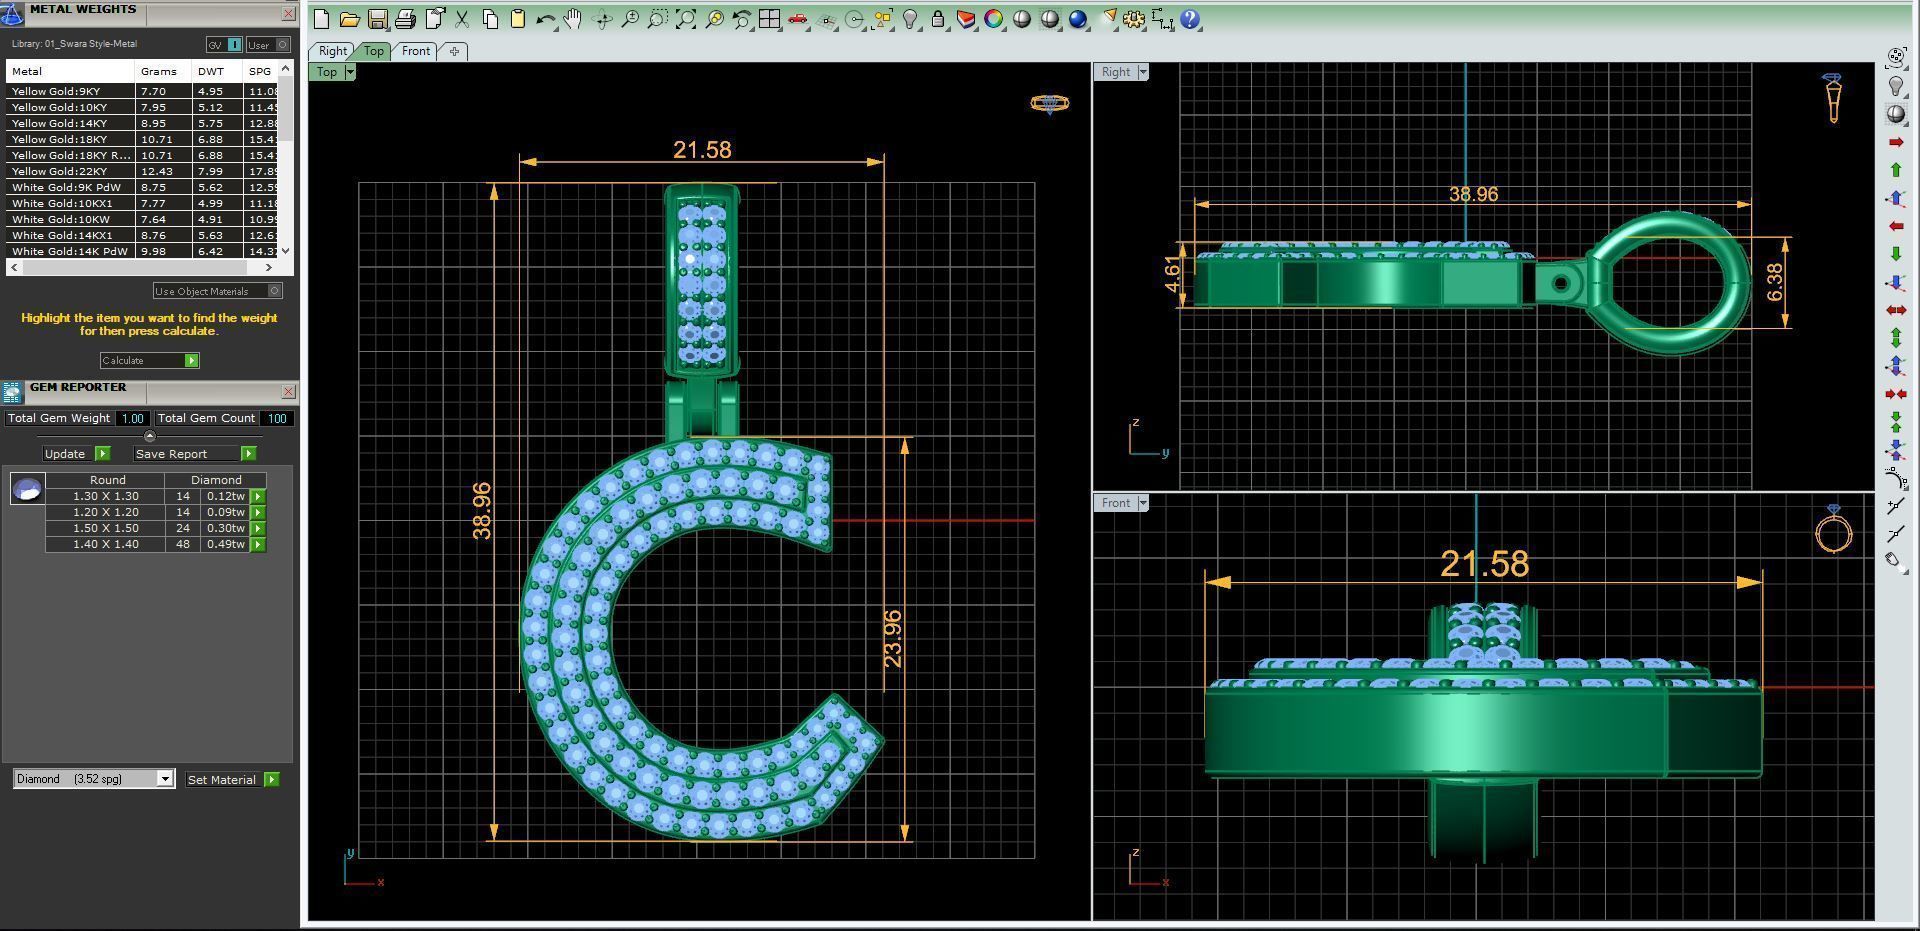Click the Zoom dynamic magnifier
The width and height of the screenshot is (1920, 931).
coord(630,19)
